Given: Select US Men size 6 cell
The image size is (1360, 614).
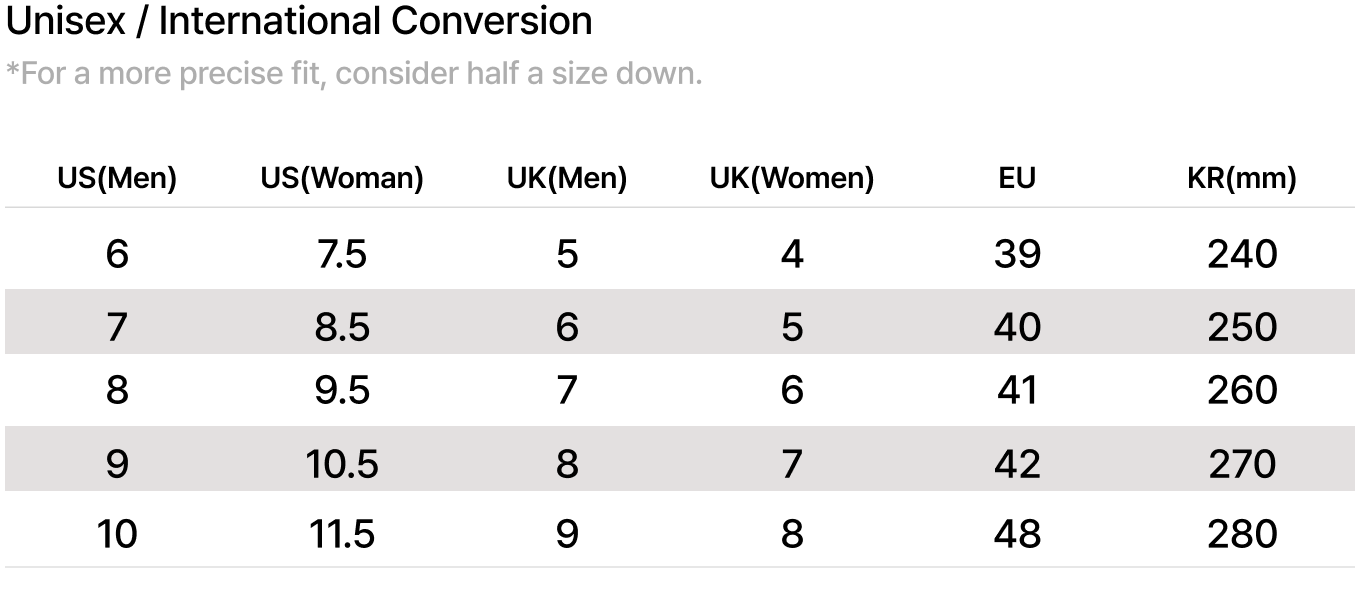Looking at the screenshot, I should (x=117, y=255).
